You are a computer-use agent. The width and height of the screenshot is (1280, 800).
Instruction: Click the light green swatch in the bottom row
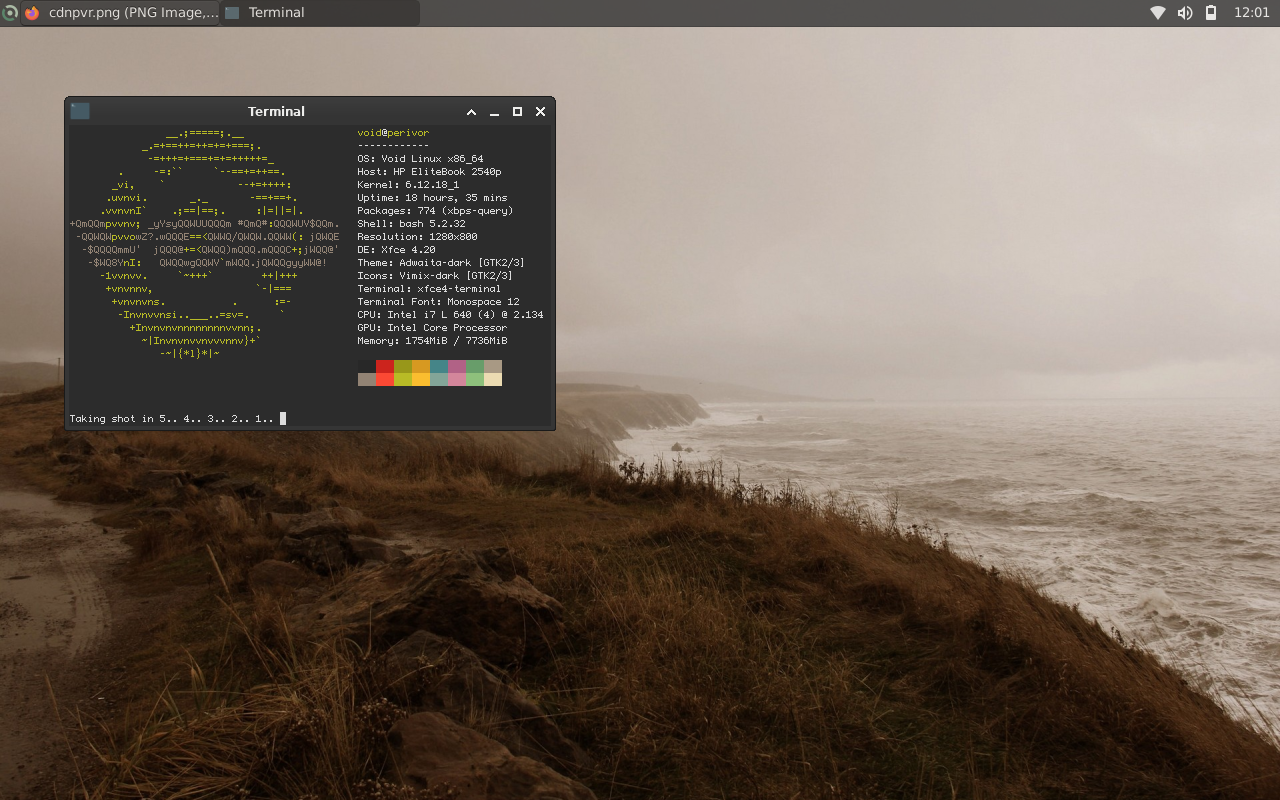pyautogui.click(x=475, y=379)
